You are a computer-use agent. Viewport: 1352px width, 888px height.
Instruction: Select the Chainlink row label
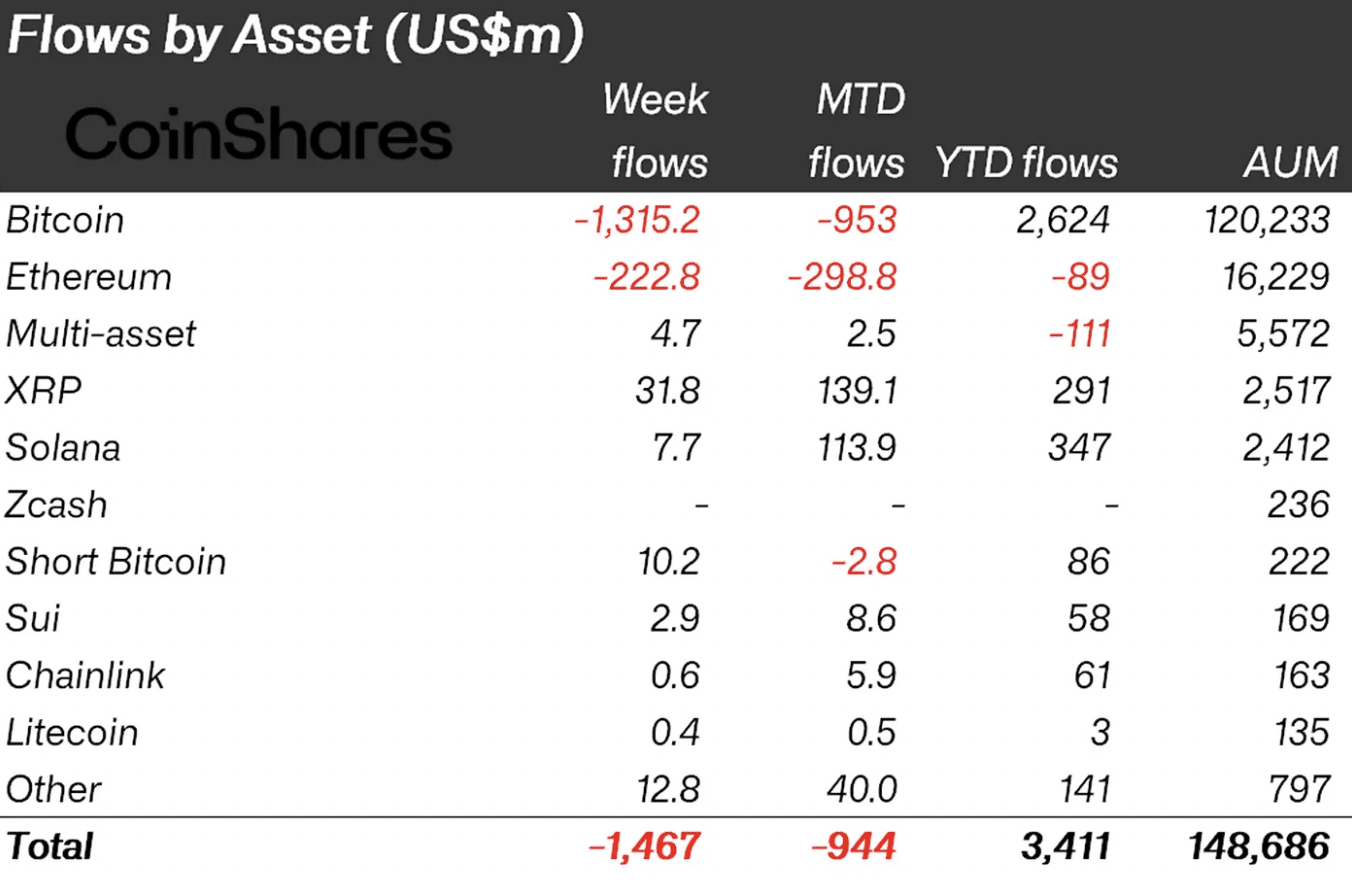pyautogui.click(x=85, y=676)
